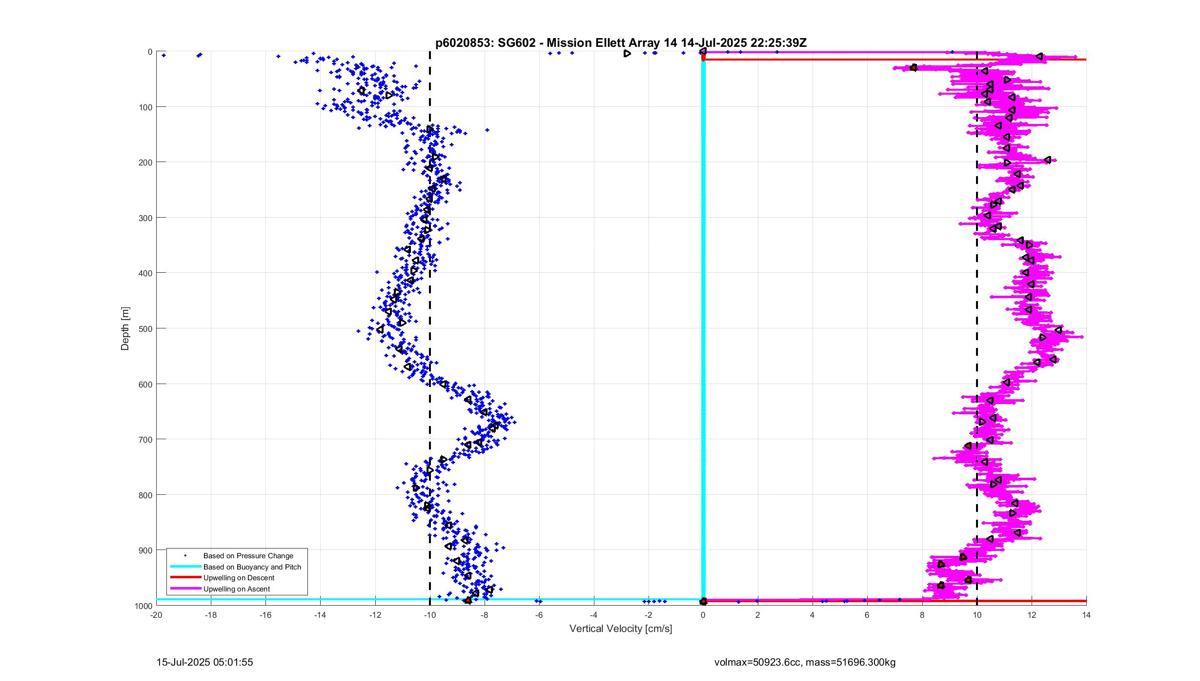1200x681 pixels.
Task: Click the x-axis tick label '-2'
Action: (648, 615)
